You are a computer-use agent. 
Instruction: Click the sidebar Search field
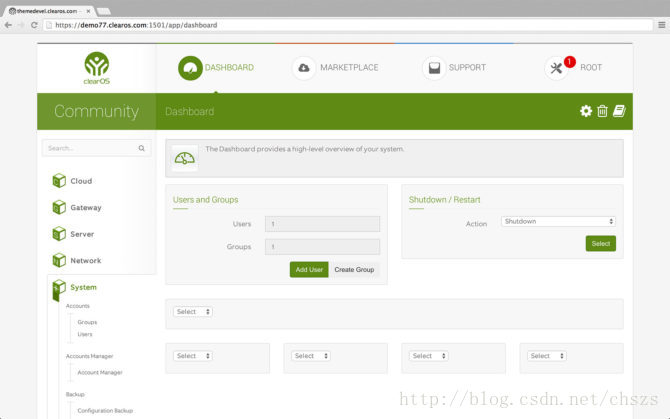click(x=97, y=148)
